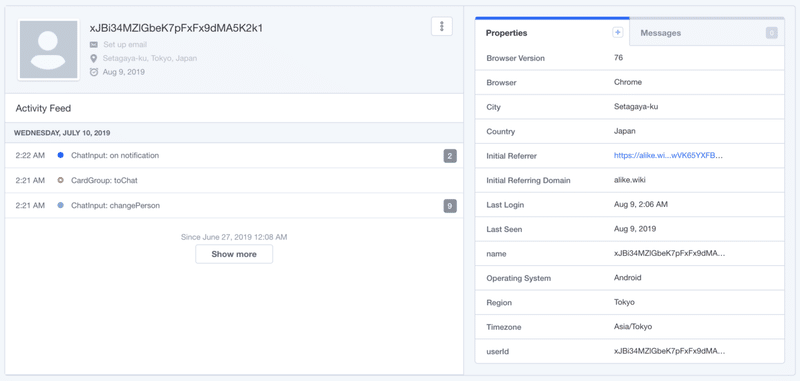Click the Timezone value Asia/Tokyo
This screenshot has width=800, height=381.
633,327
